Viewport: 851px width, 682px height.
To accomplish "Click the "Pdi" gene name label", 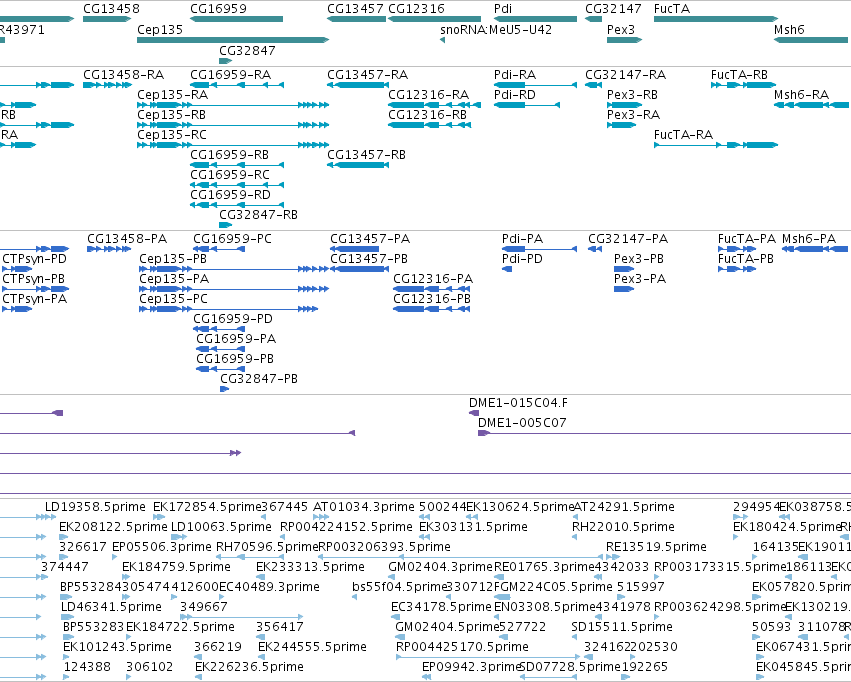I will (503, 9).
